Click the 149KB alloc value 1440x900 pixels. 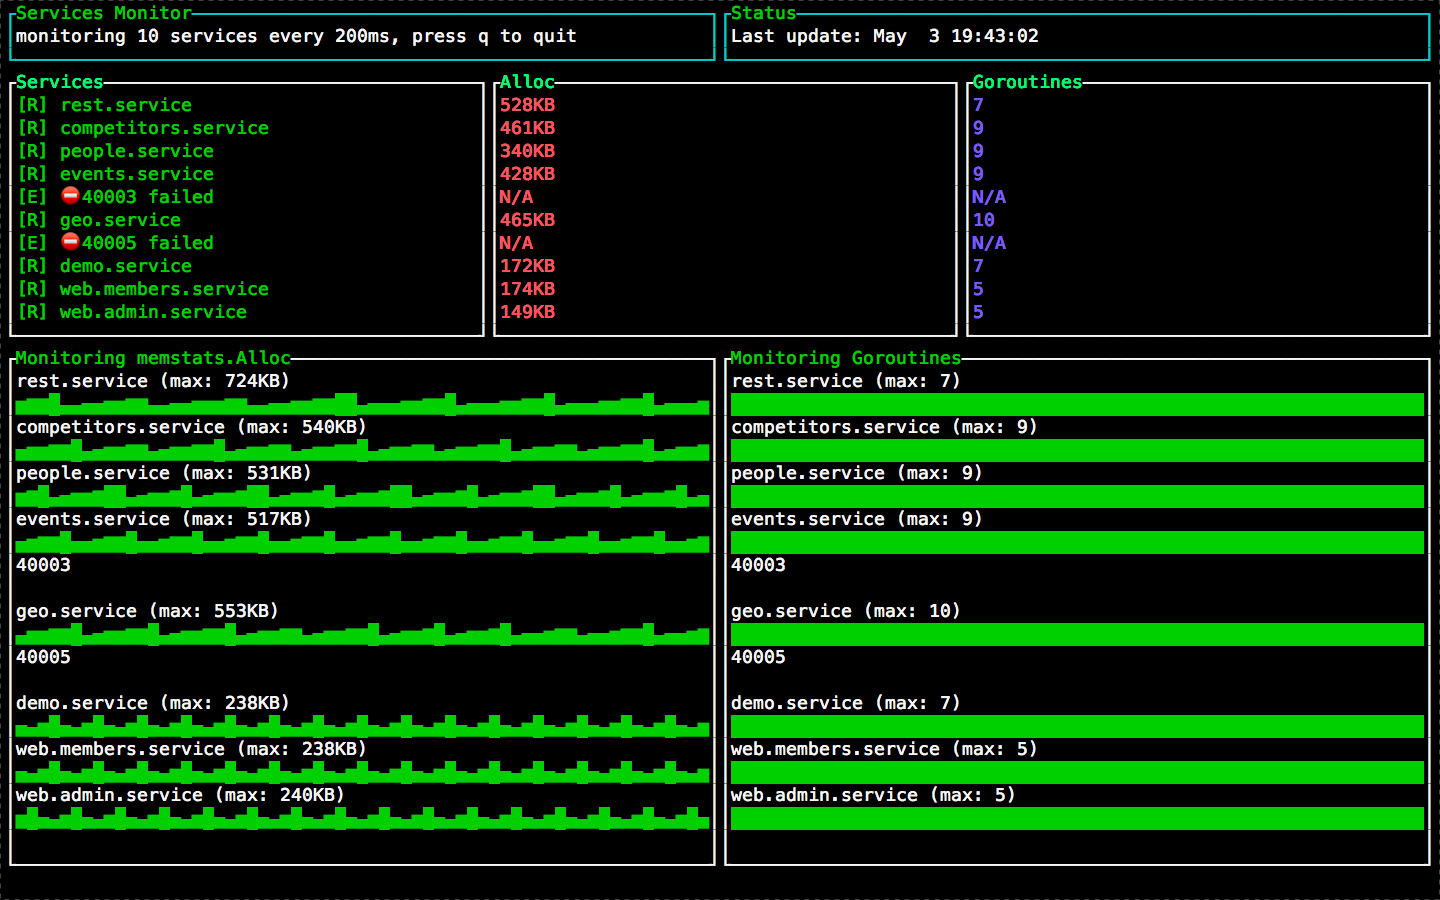point(527,312)
